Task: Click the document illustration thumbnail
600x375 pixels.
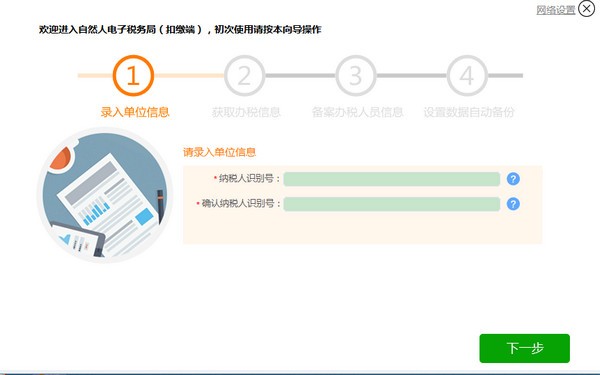Action: [105, 196]
